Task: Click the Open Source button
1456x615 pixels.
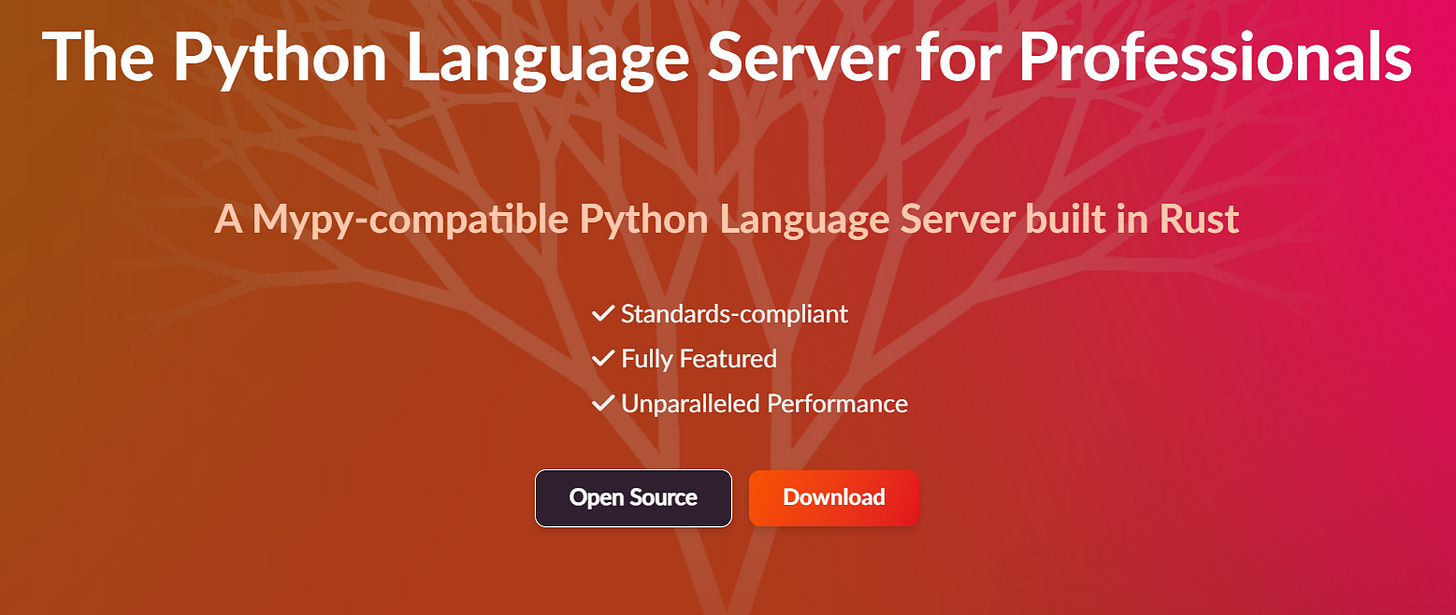Action: click(633, 498)
